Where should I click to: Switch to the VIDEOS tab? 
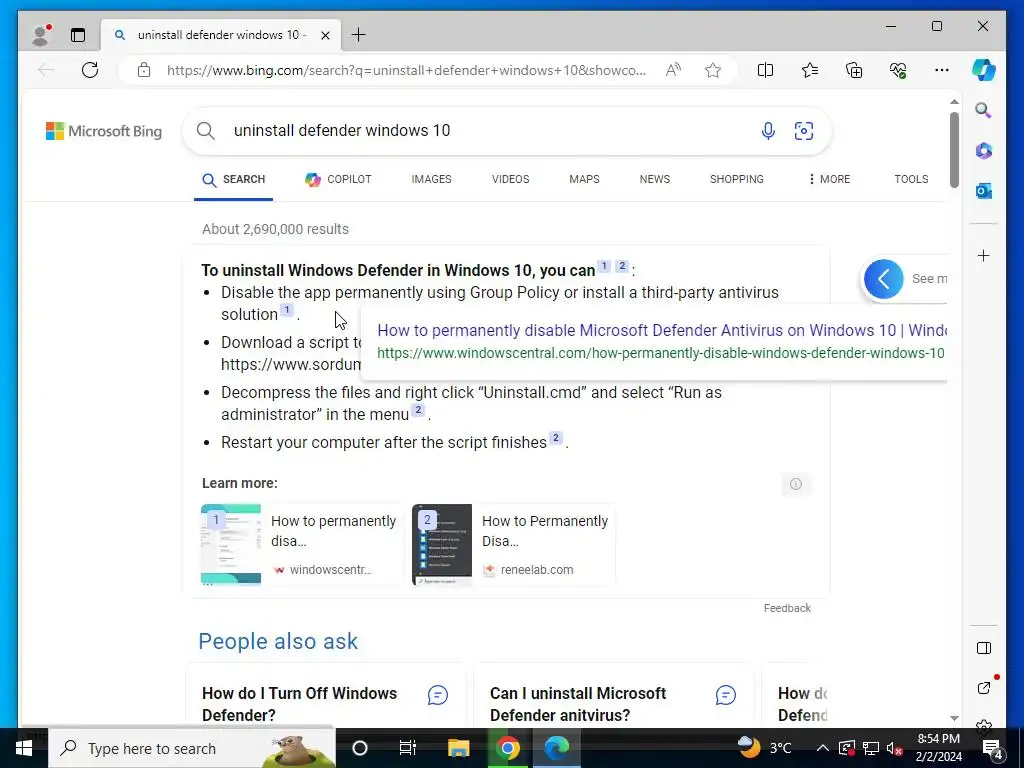click(x=510, y=179)
